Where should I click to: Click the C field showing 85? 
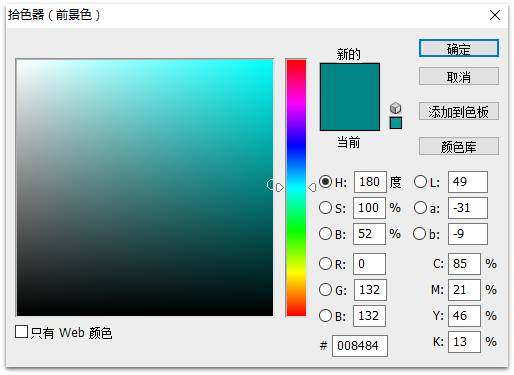coord(464,264)
